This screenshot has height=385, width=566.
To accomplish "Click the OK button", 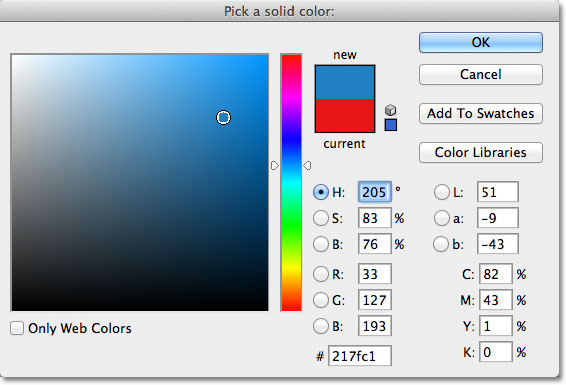I will point(480,43).
